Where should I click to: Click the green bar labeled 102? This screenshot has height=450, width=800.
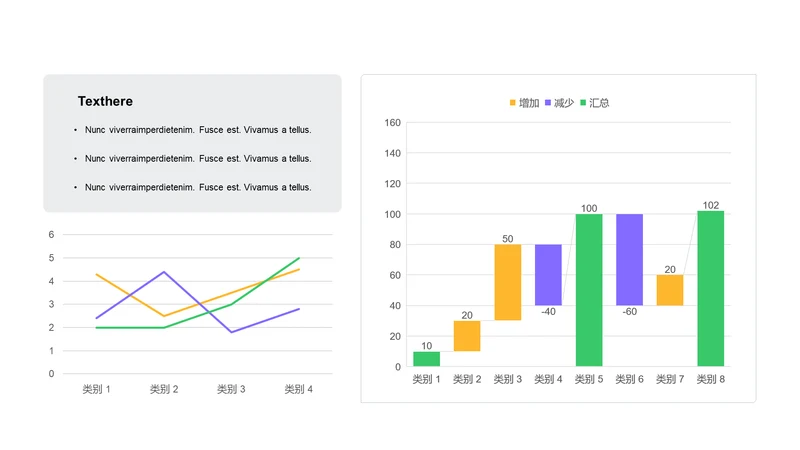tap(711, 288)
